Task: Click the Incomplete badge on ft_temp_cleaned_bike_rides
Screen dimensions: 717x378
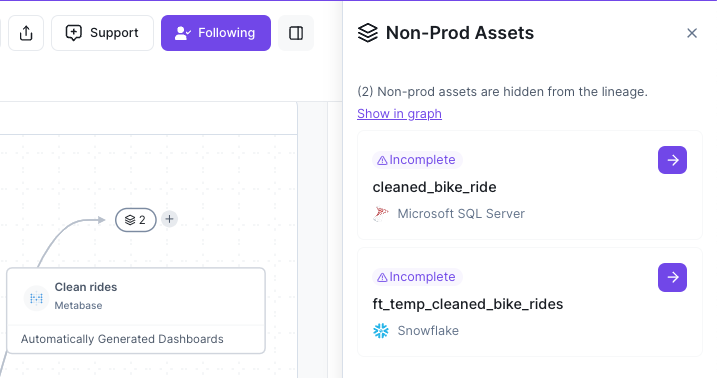Action: (x=417, y=277)
